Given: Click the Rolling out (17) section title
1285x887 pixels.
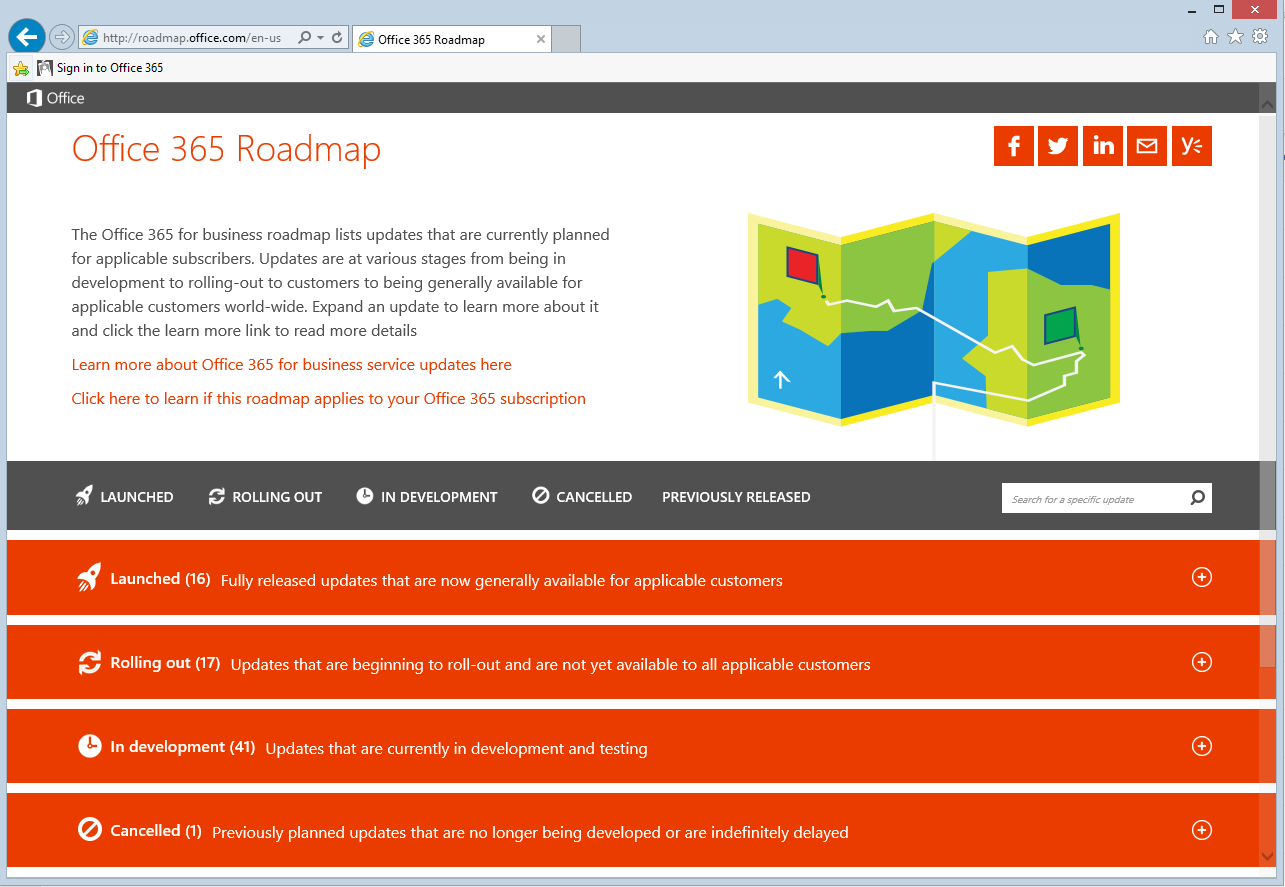Looking at the screenshot, I should tap(165, 663).
